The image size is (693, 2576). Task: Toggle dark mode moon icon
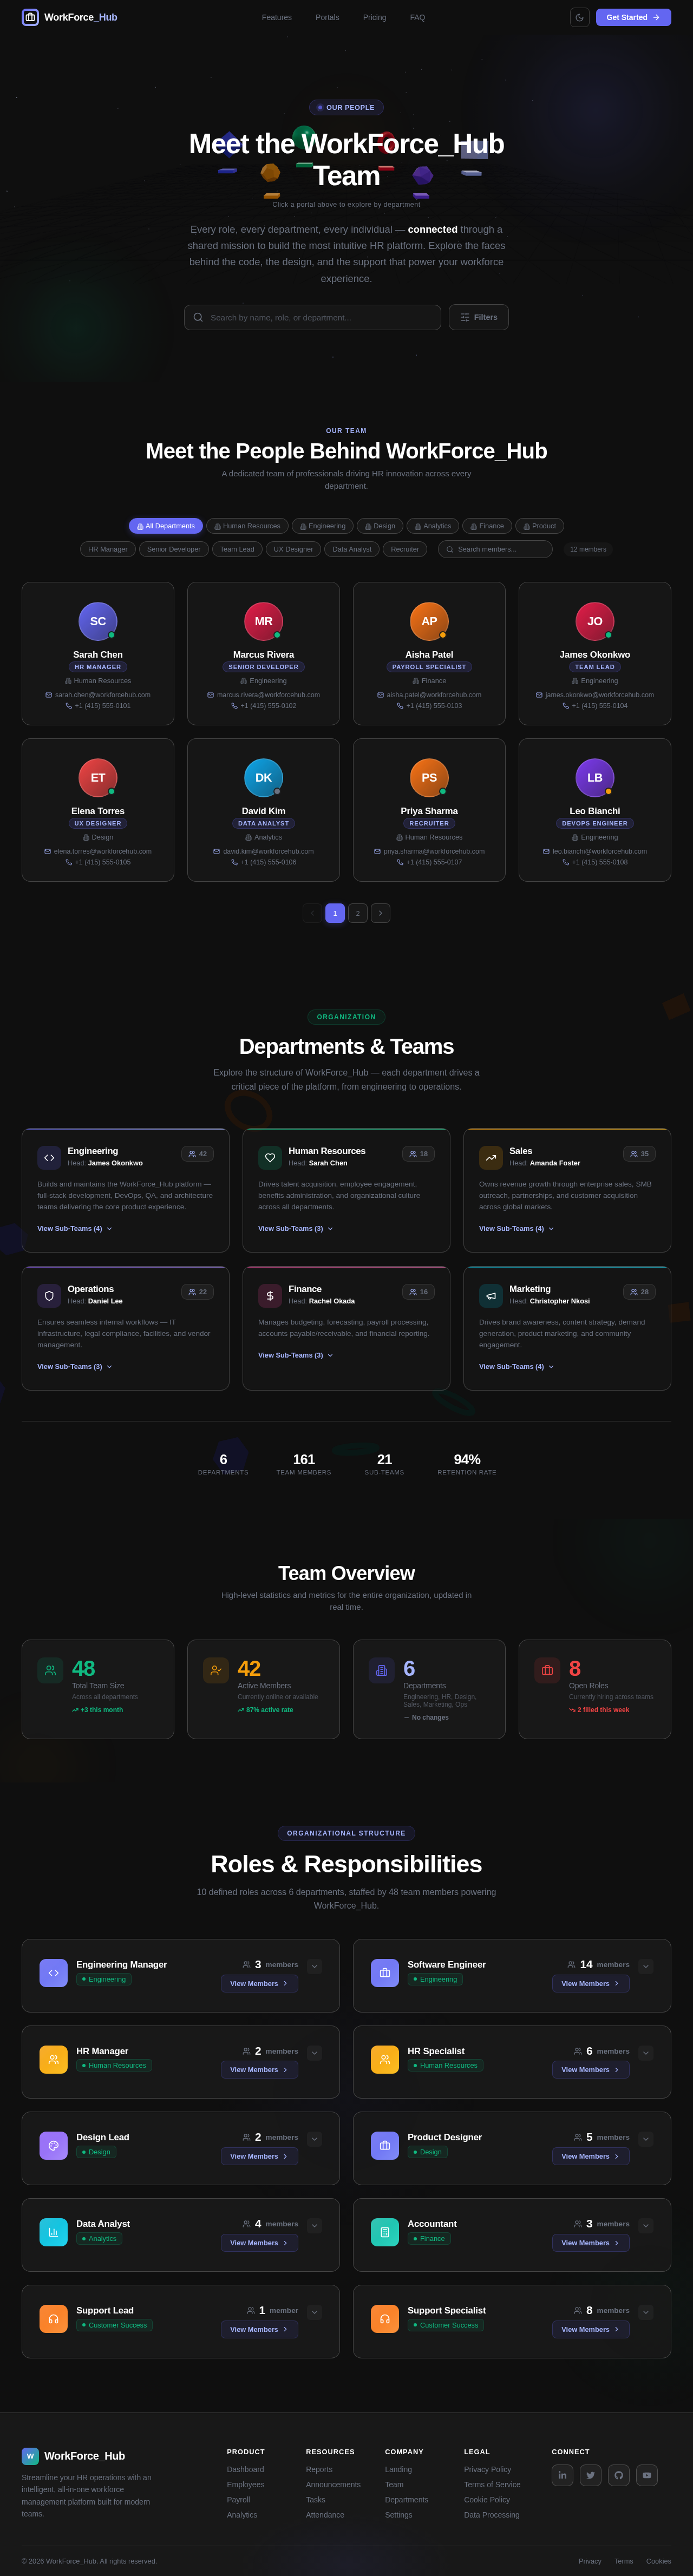pyautogui.click(x=579, y=17)
